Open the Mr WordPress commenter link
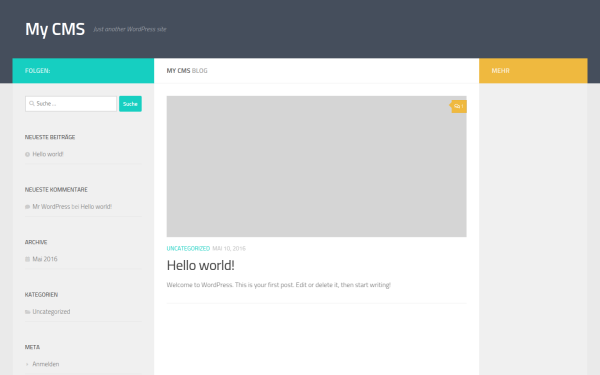This screenshot has height=375, width=600. (x=51, y=207)
